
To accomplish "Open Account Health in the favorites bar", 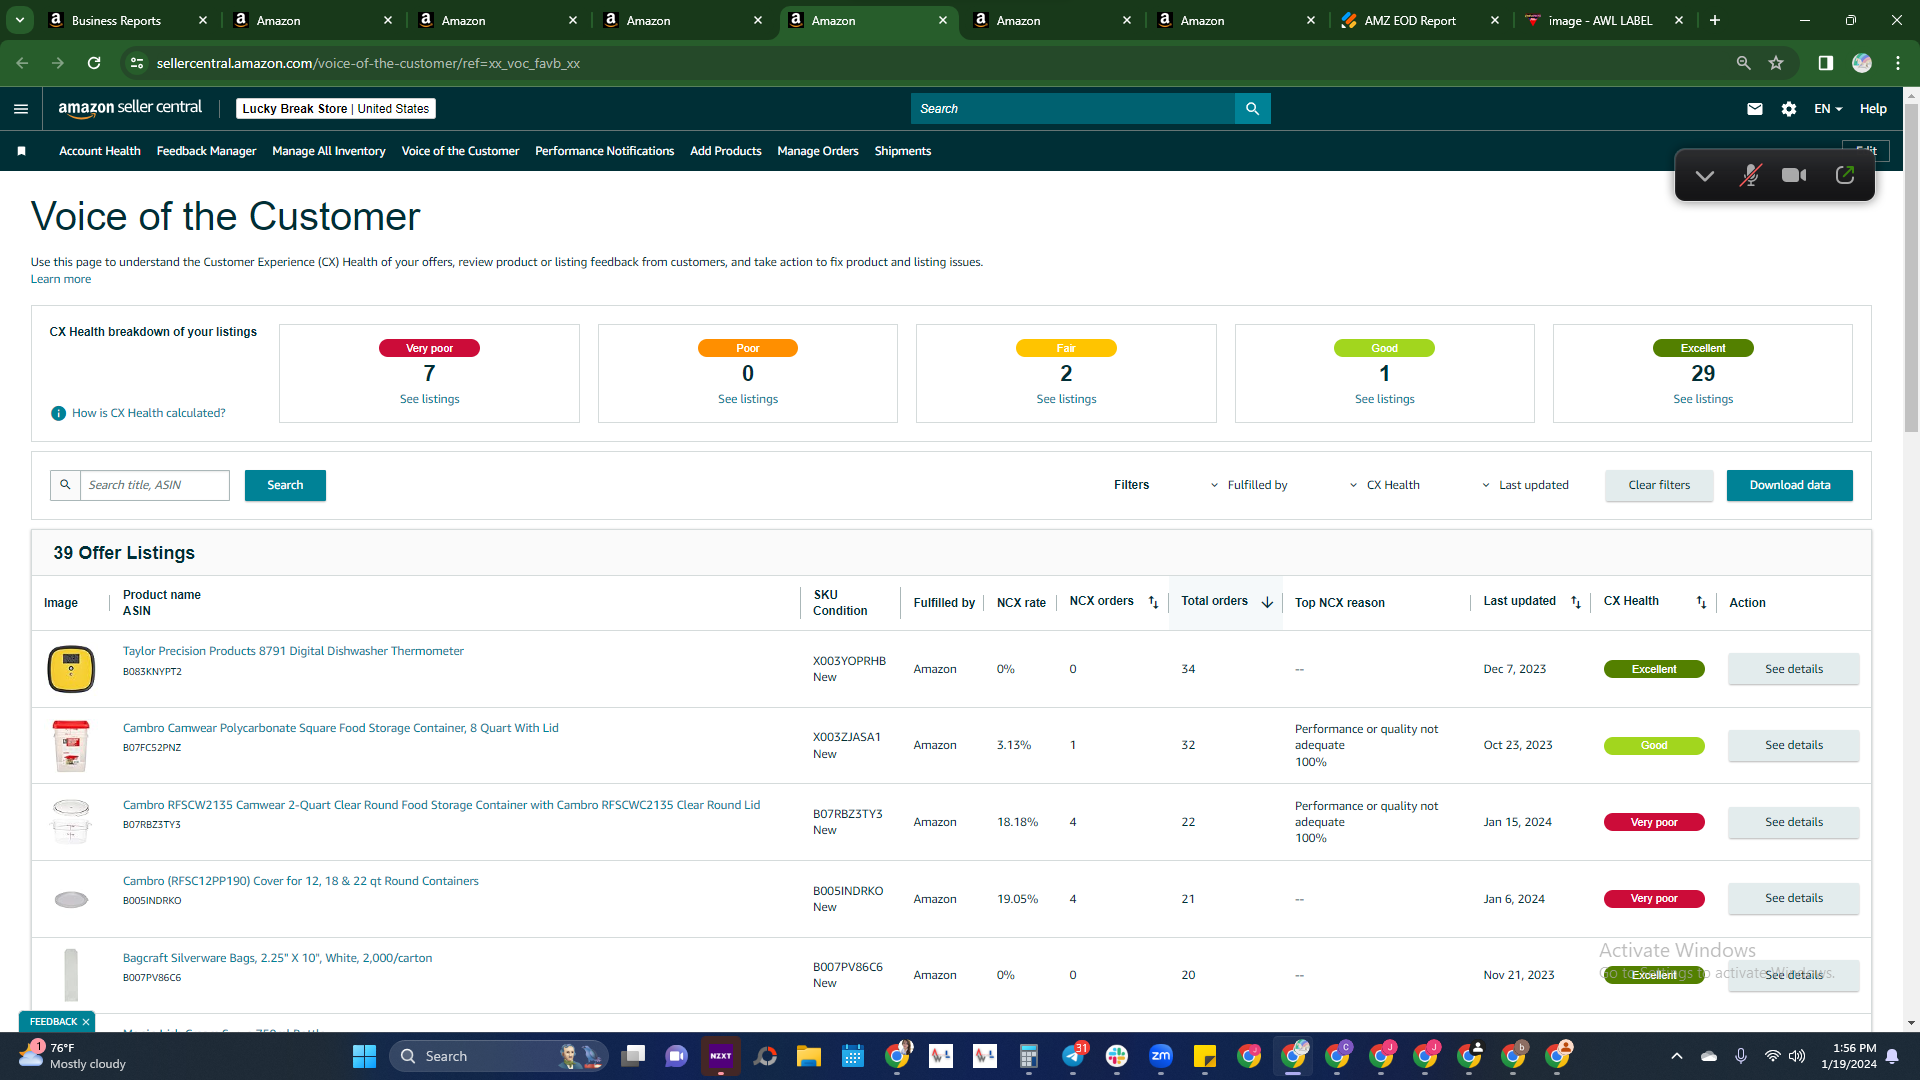I will (x=100, y=151).
